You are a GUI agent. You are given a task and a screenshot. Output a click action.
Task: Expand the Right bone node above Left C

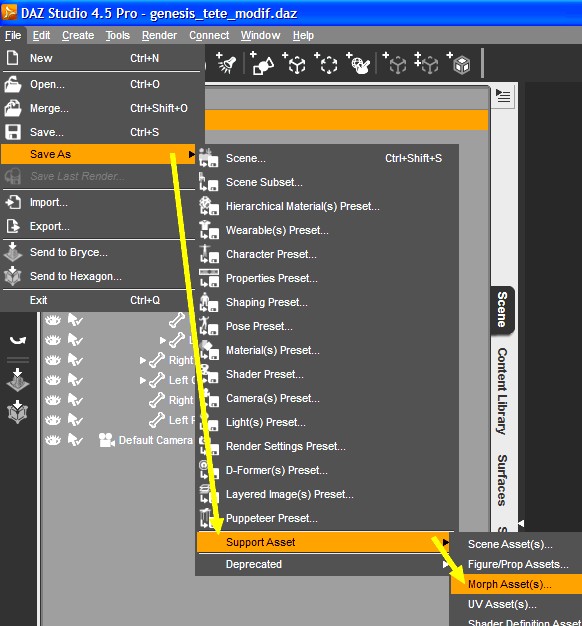pos(143,360)
